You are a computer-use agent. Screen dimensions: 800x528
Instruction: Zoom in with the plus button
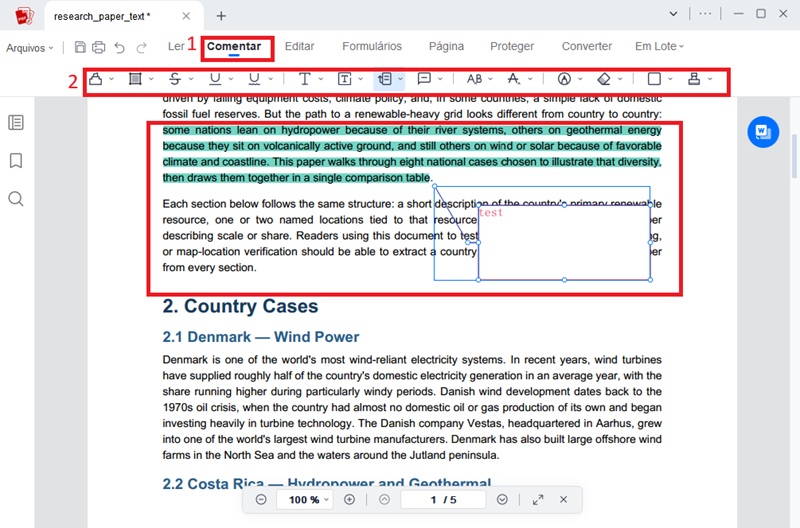click(349, 499)
